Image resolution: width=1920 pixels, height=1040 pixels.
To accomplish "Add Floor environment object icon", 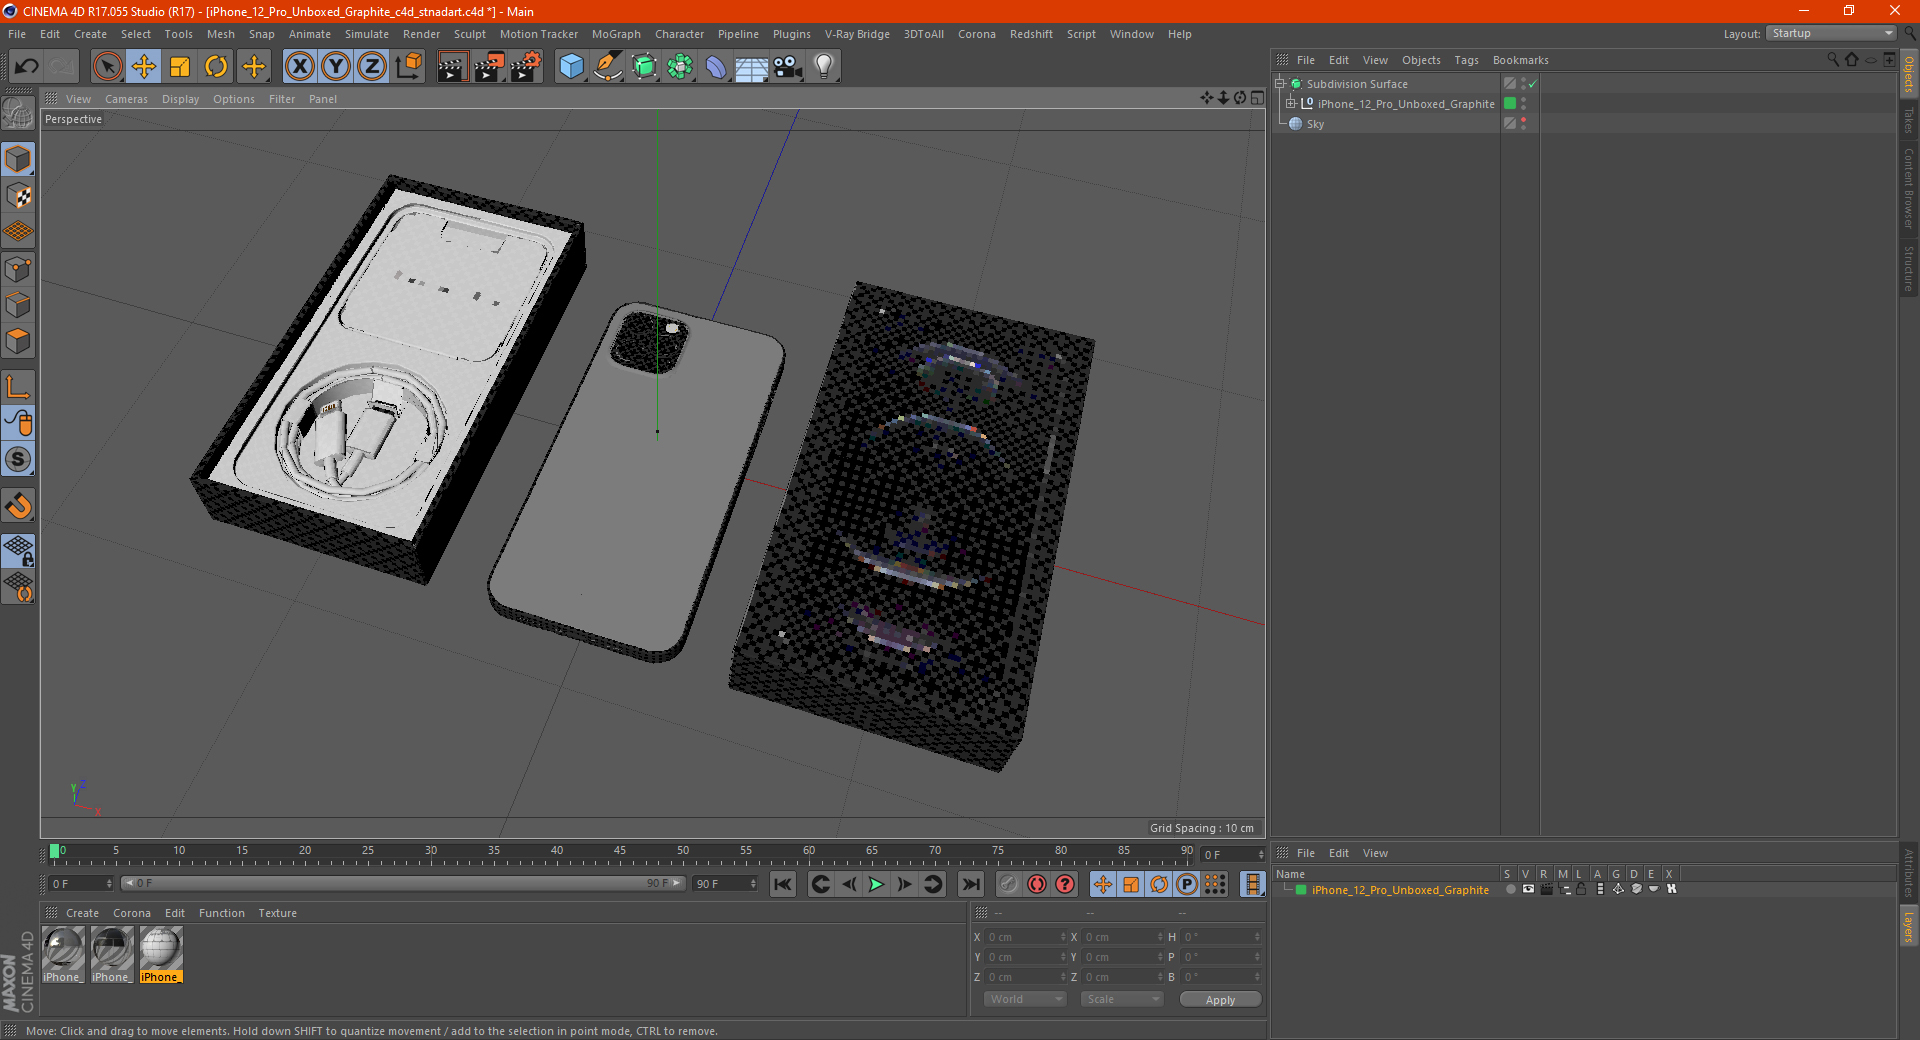I will coord(752,67).
